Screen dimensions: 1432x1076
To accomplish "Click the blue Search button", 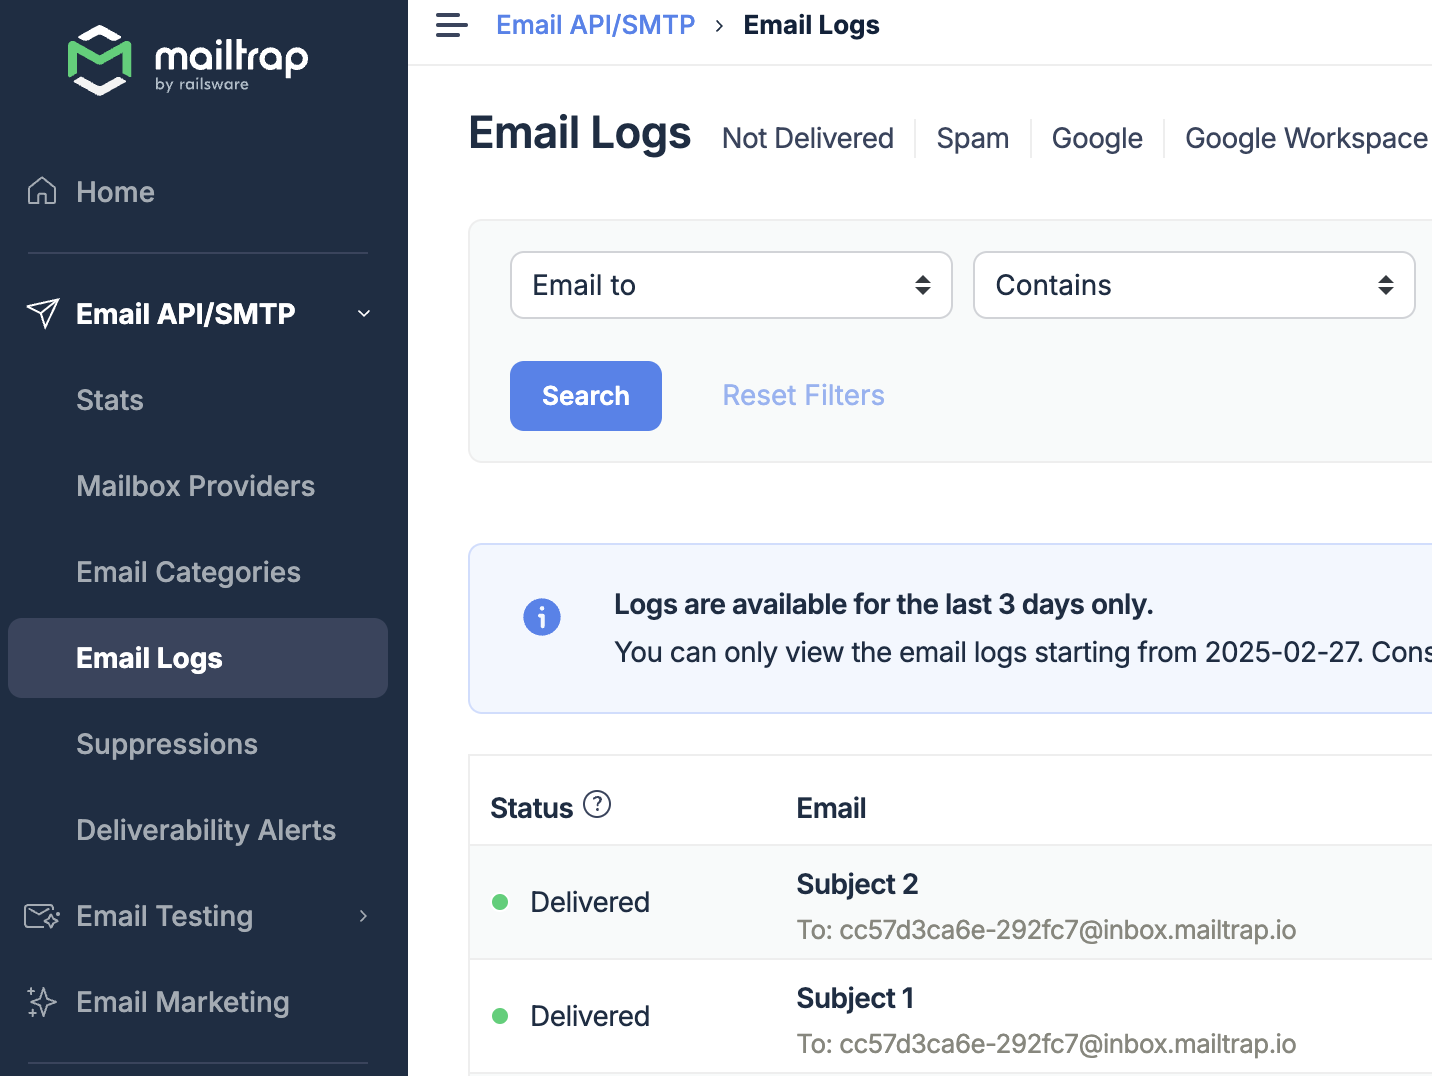I will tap(586, 396).
